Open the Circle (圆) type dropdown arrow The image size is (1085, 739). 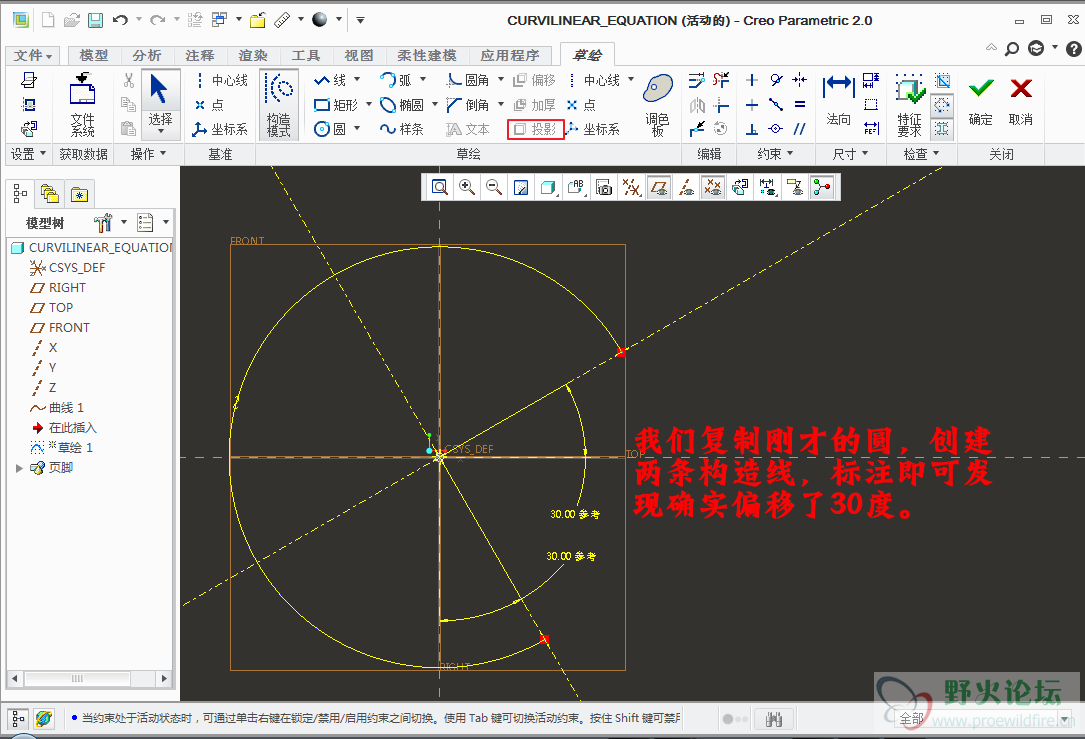pos(358,129)
